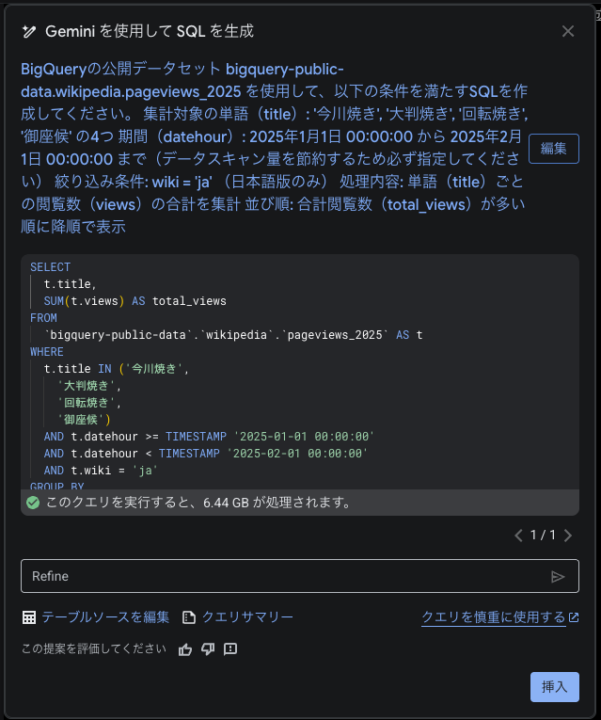Image resolution: width=601 pixels, height=720 pixels.
Task: Open テーブルソースを編集 link
Action: 106,617
